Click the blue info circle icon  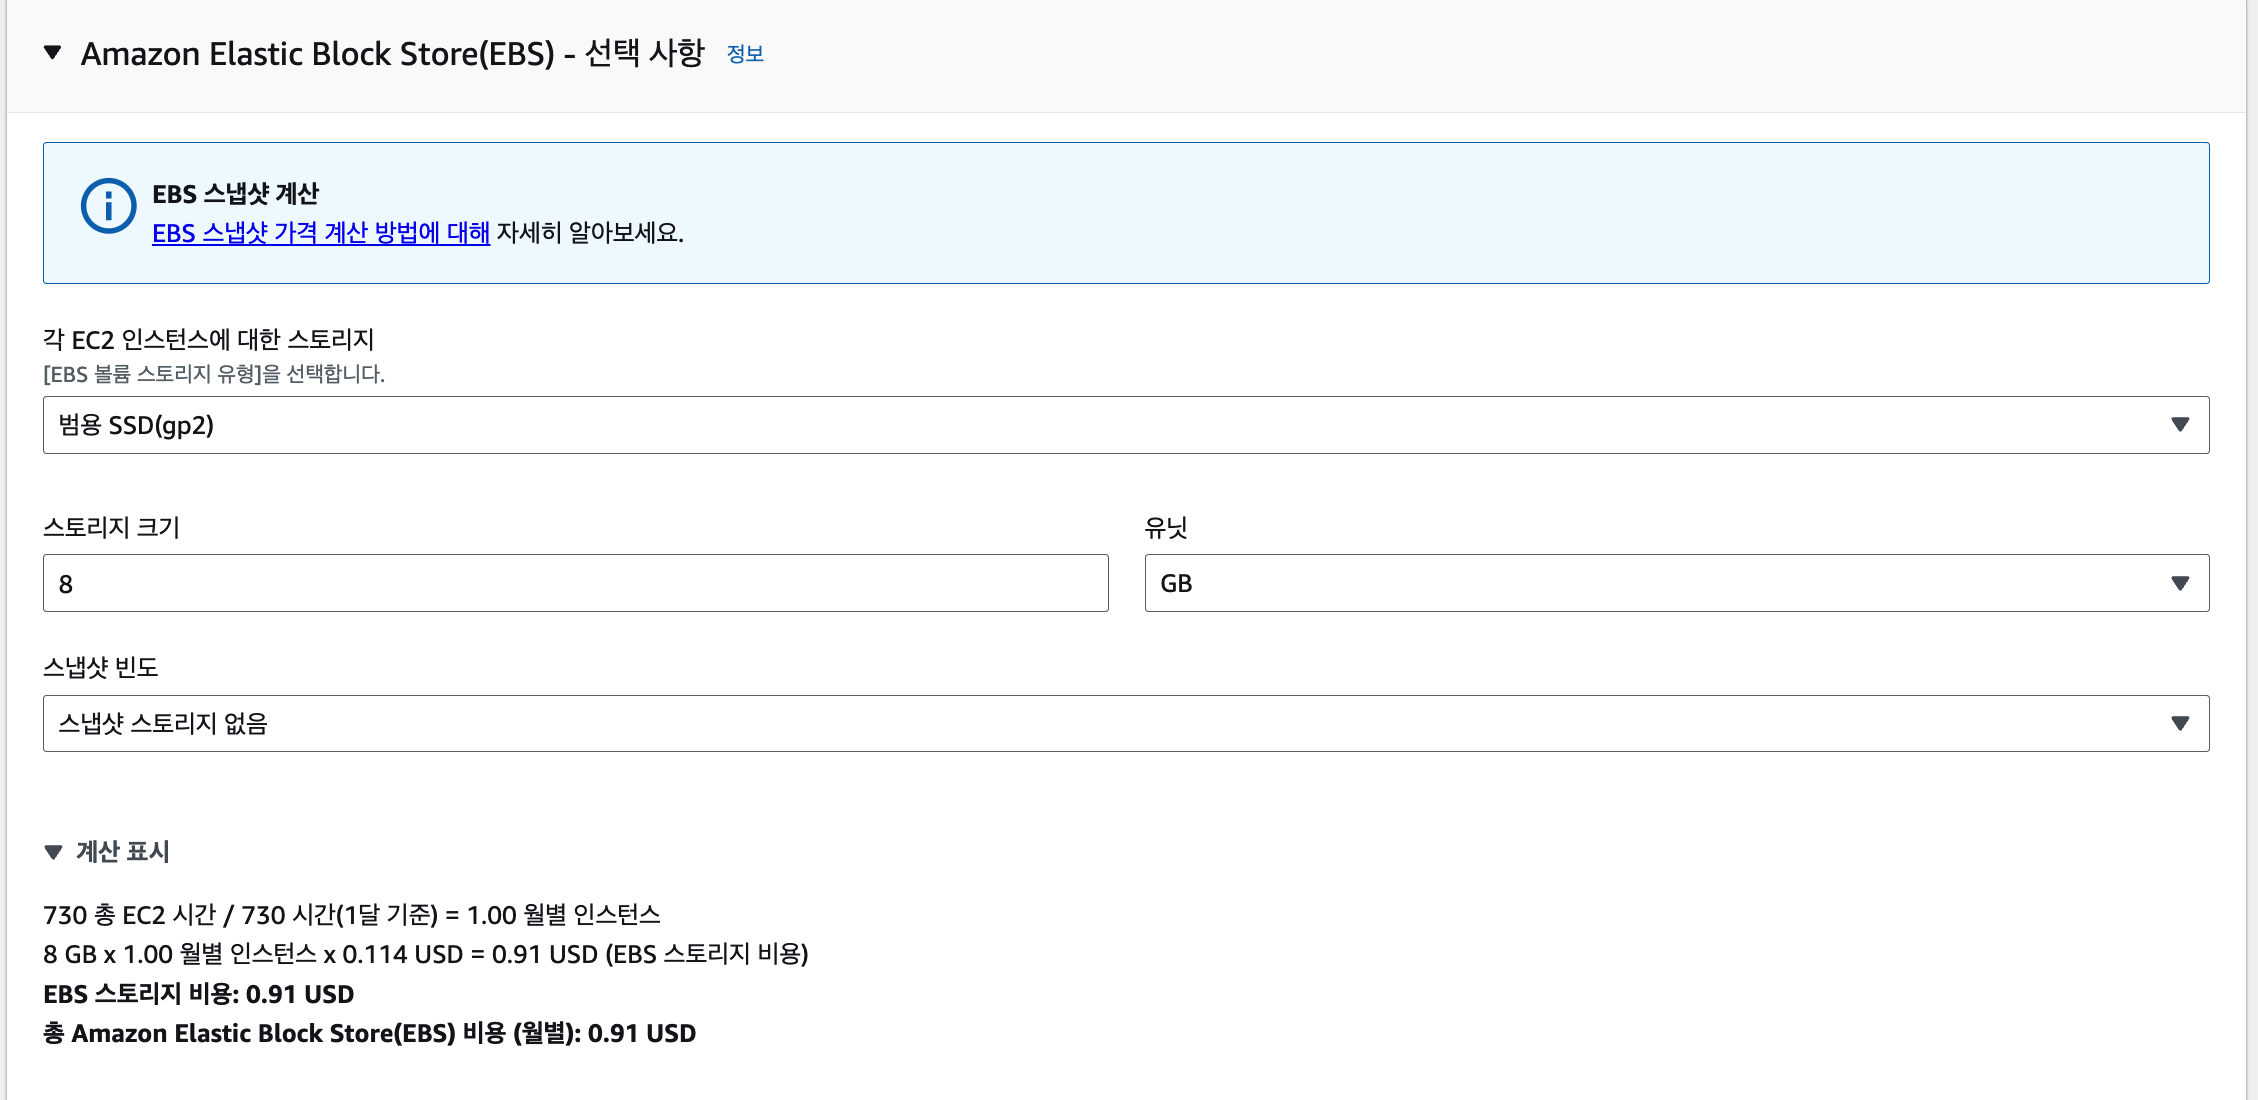click(x=108, y=206)
